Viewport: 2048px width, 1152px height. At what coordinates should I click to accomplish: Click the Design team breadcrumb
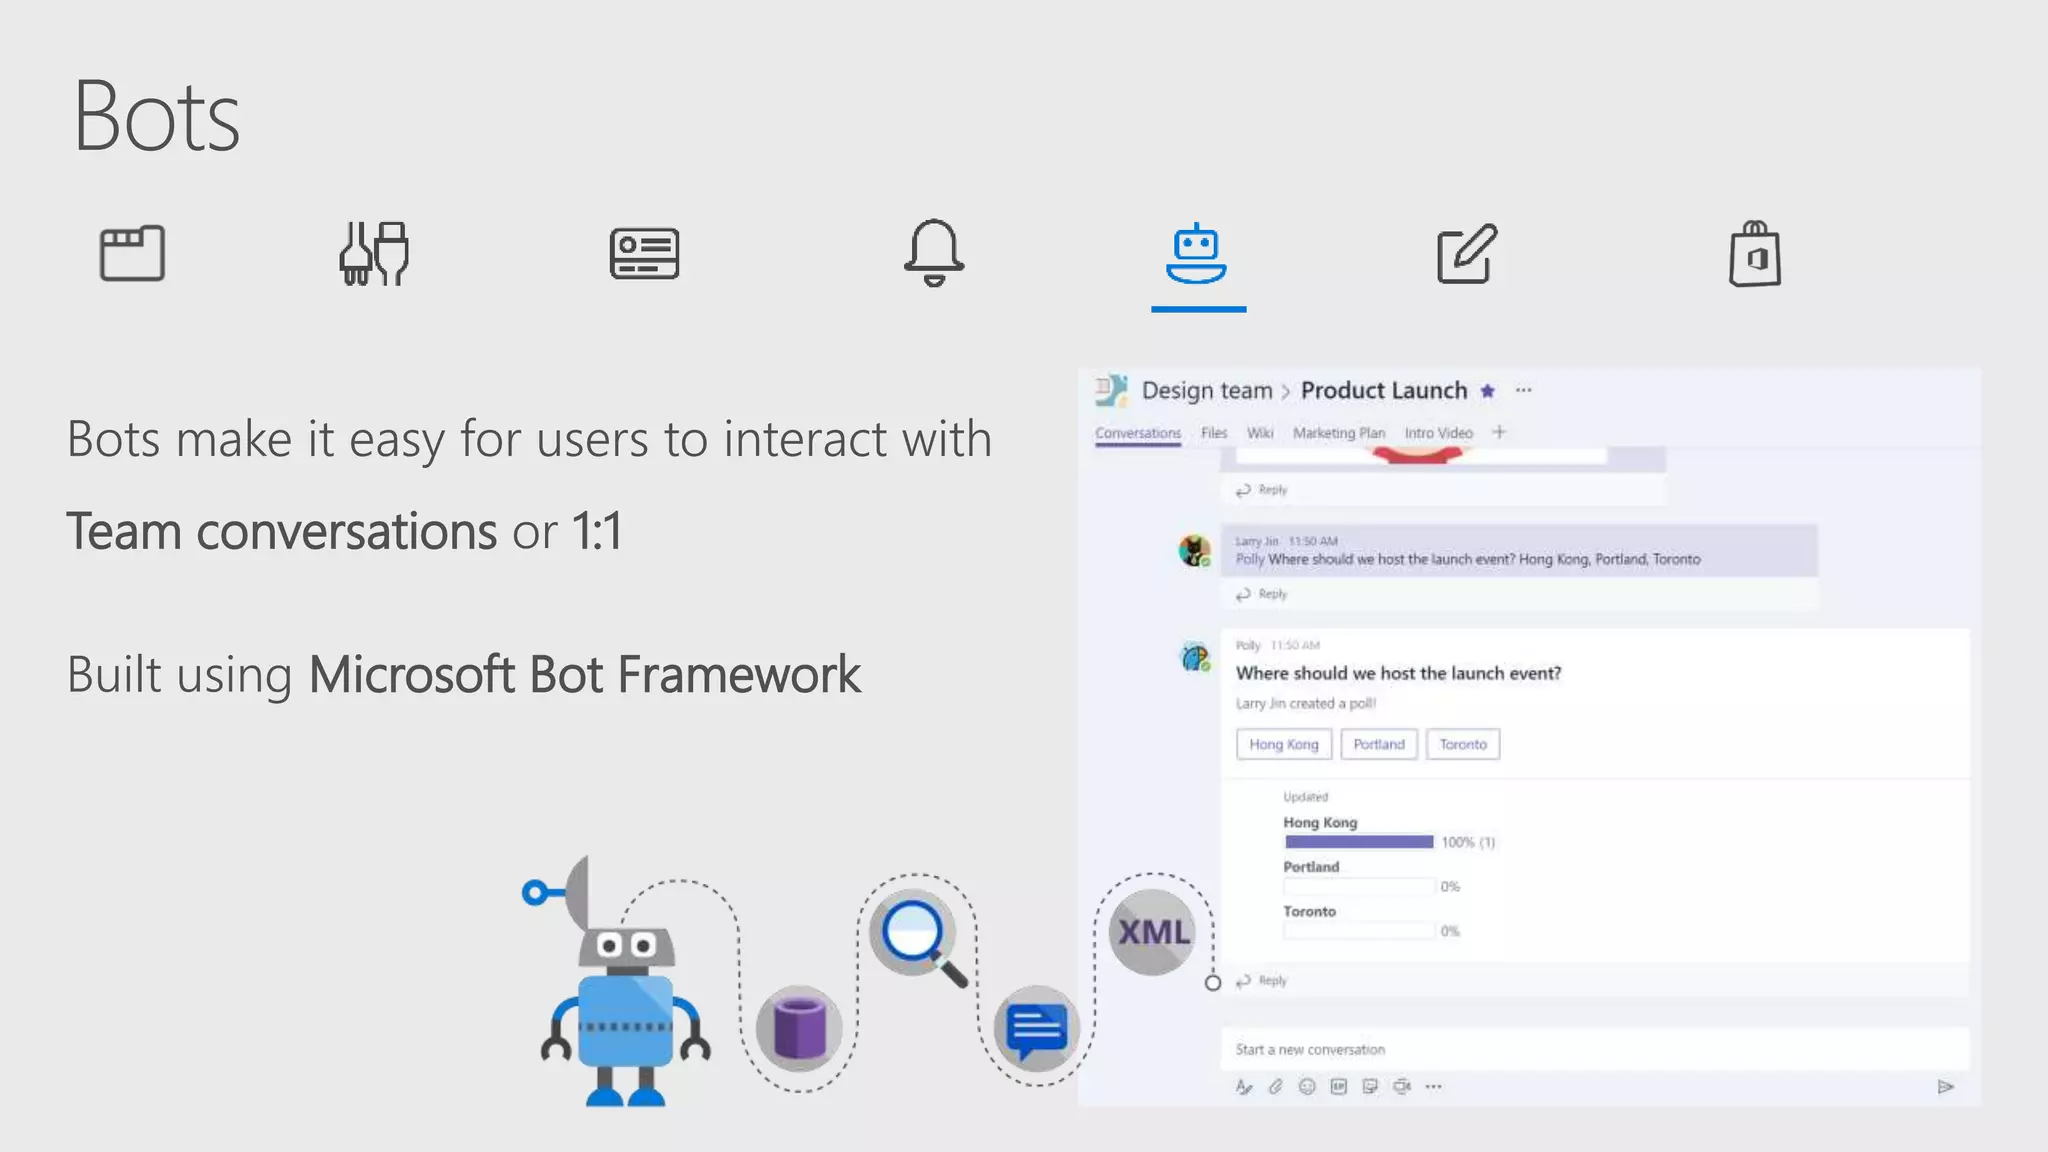pyautogui.click(x=1207, y=390)
